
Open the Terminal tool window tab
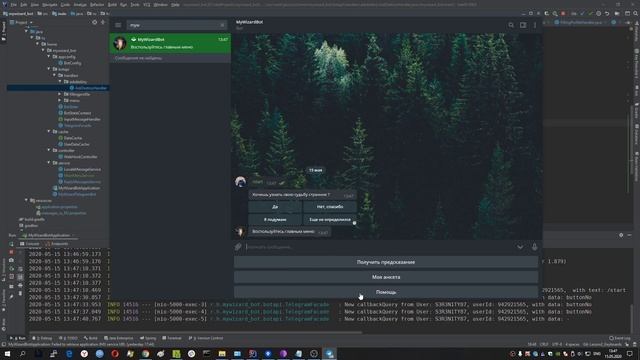click(172, 338)
